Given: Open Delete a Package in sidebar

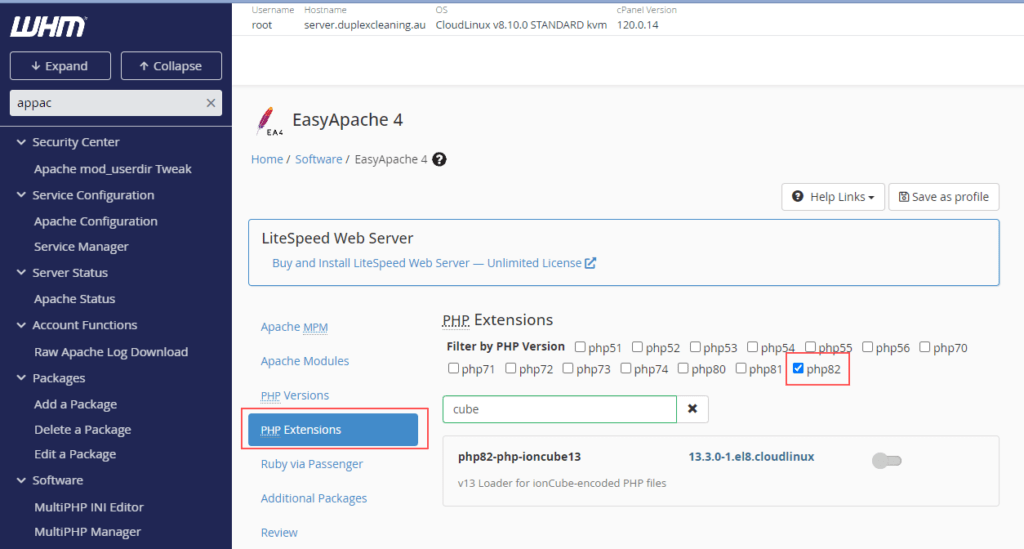Looking at the screenshot, I should pos(83,430).
